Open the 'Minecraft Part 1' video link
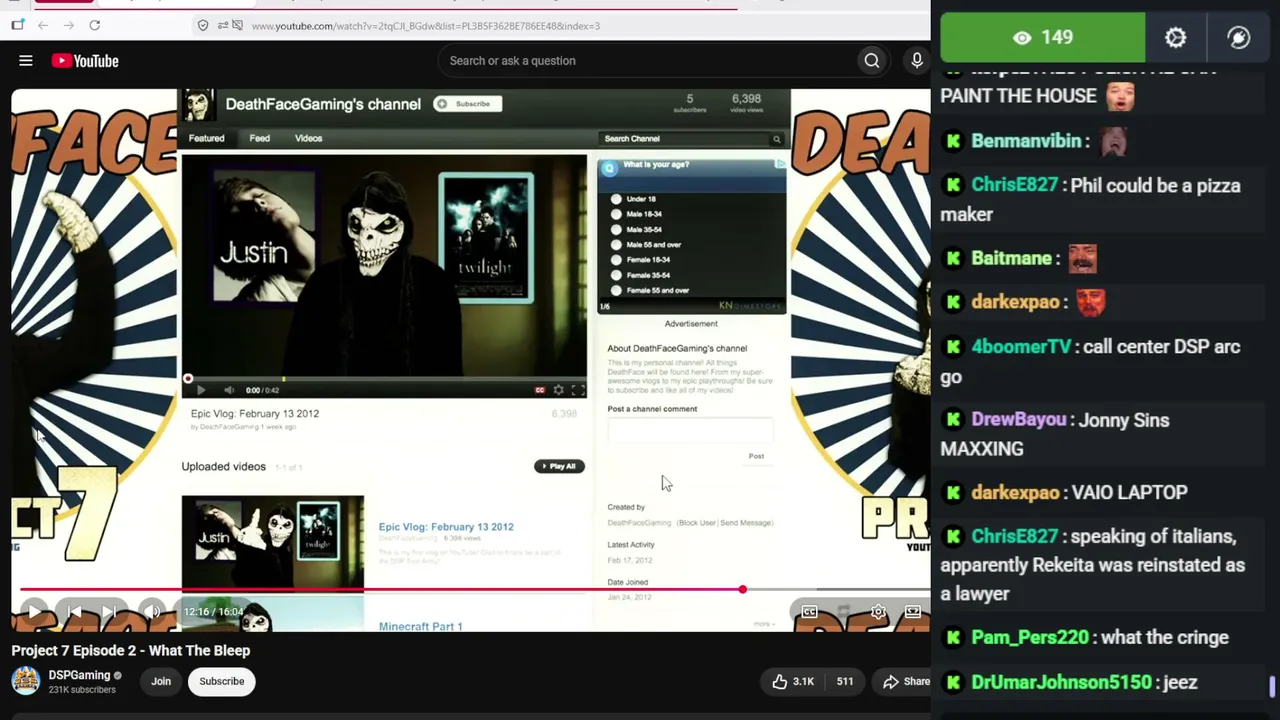 tap(420, 626)
